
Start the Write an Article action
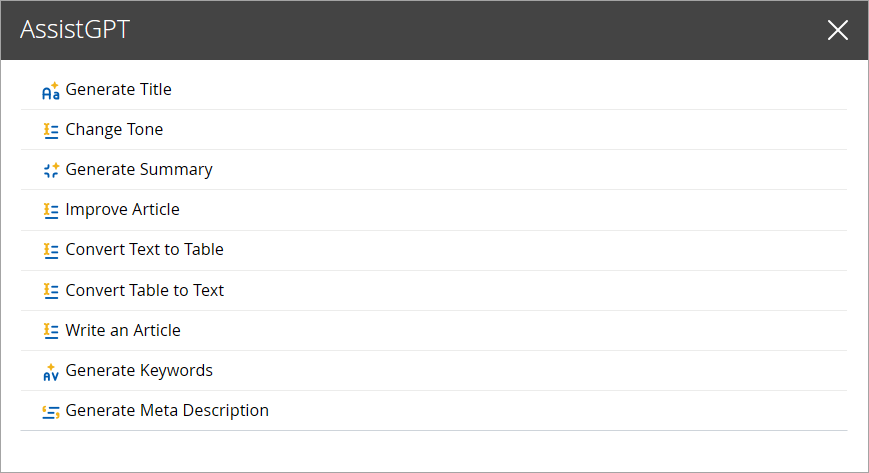pyautogui.click(x=123, y=331)
